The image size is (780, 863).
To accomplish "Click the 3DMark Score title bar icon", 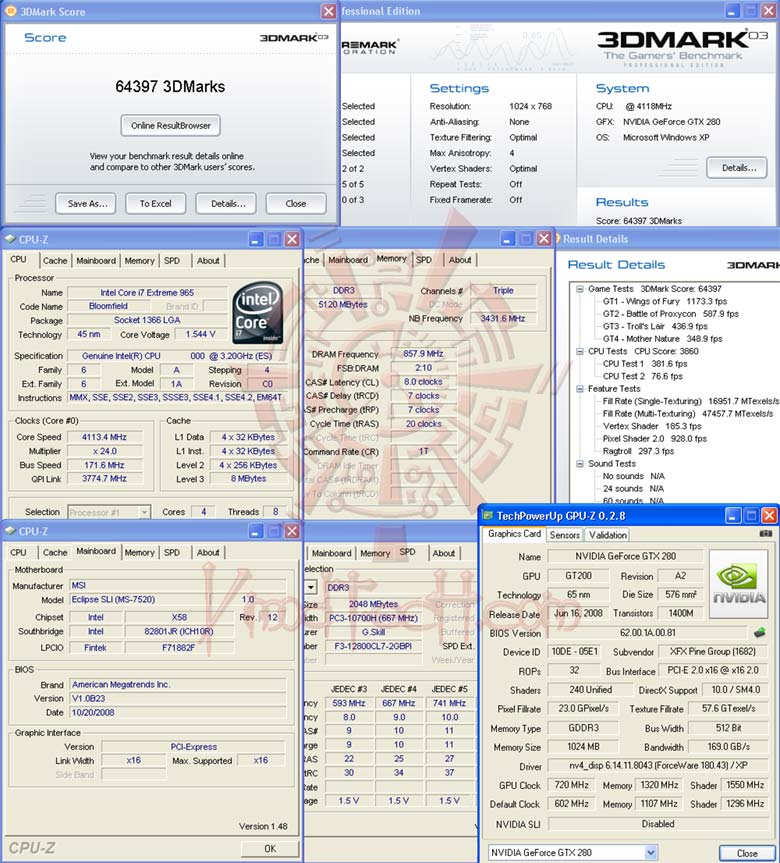I will (10, 11).
